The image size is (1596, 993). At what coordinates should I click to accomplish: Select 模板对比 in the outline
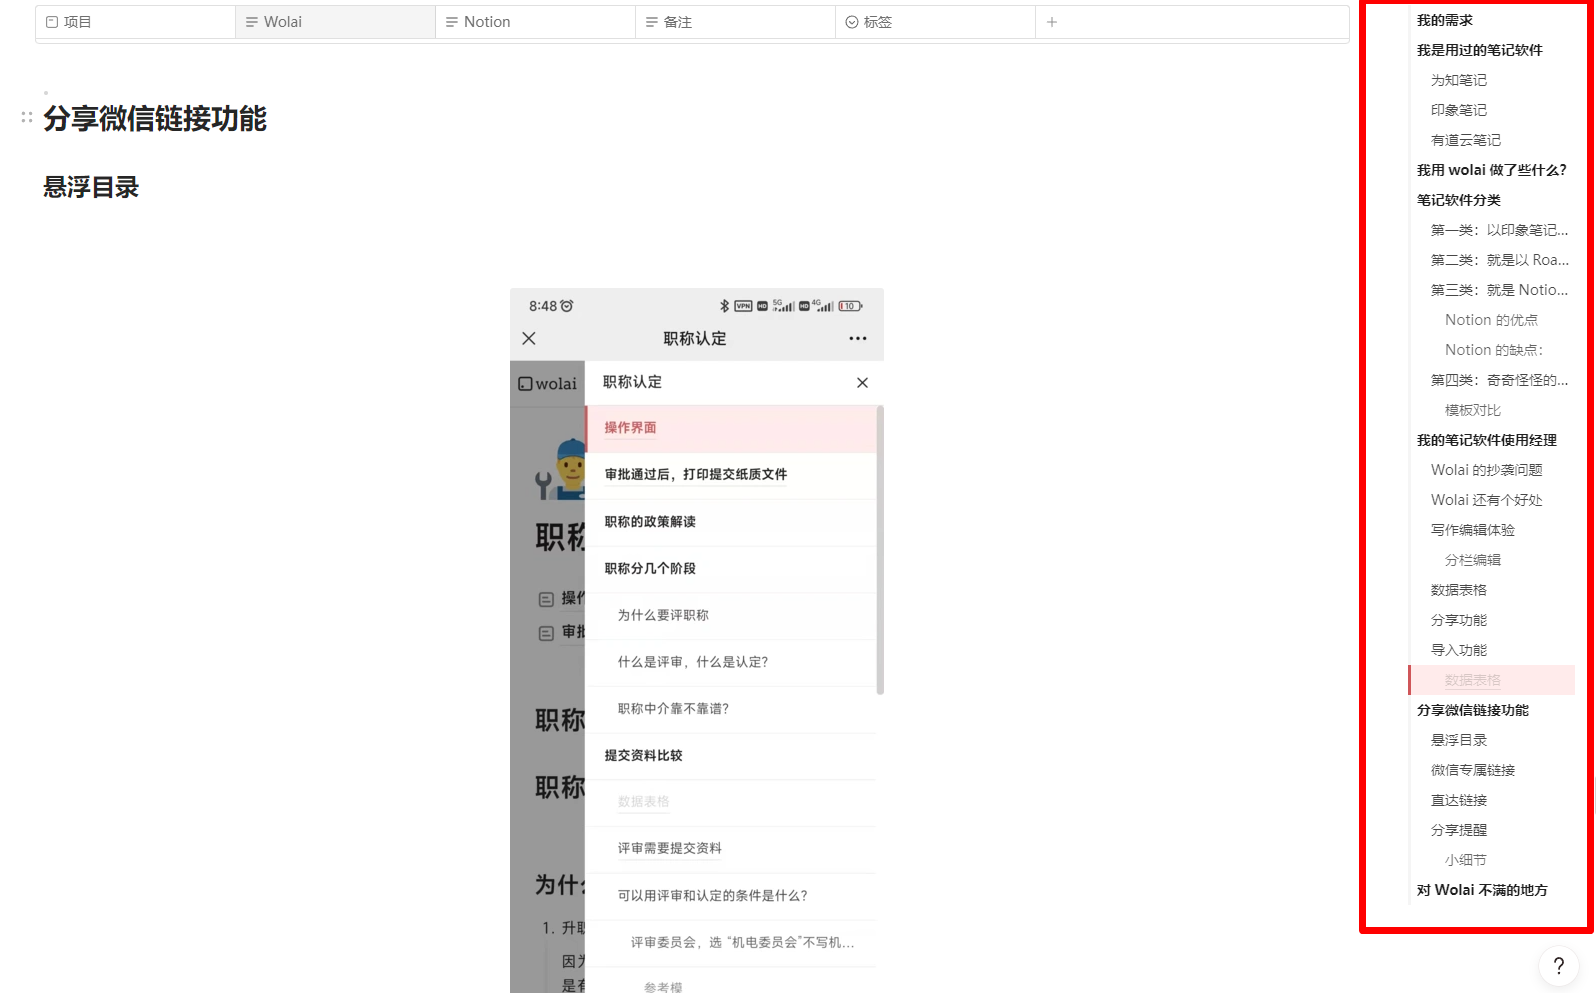coord(1472,410)
